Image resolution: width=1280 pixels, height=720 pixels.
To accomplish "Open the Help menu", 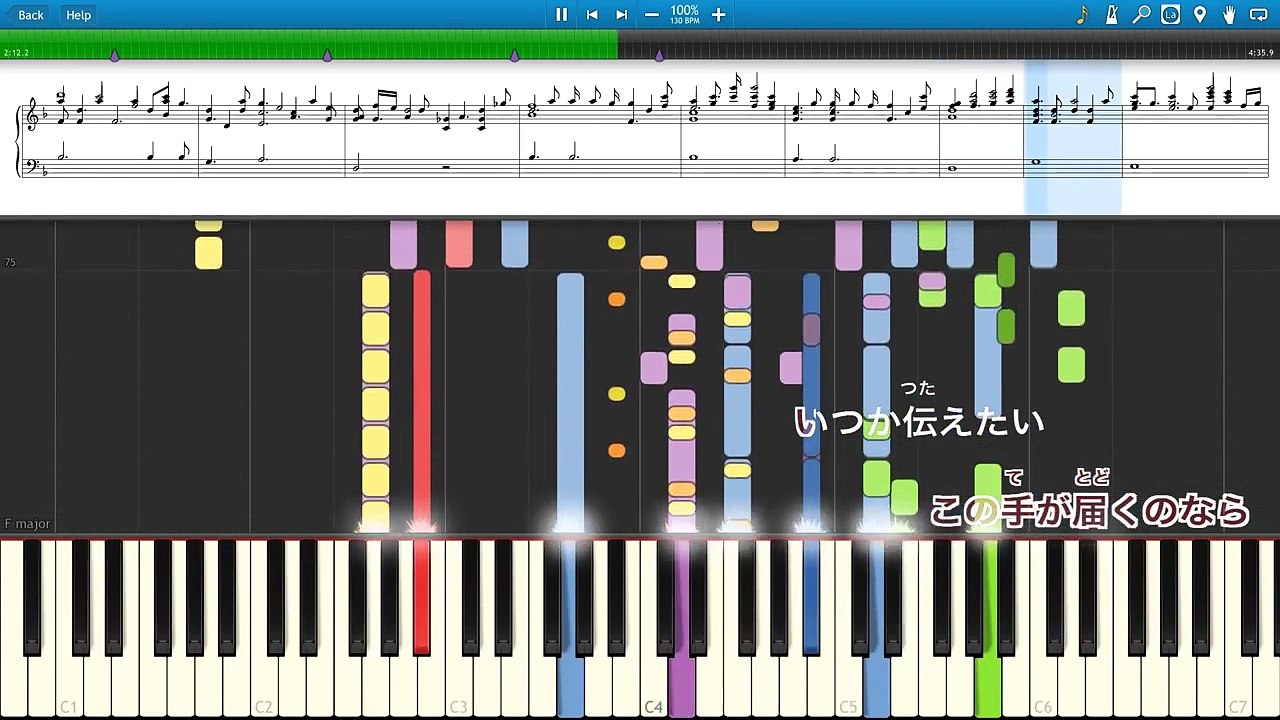I will [x=78, y=14].
